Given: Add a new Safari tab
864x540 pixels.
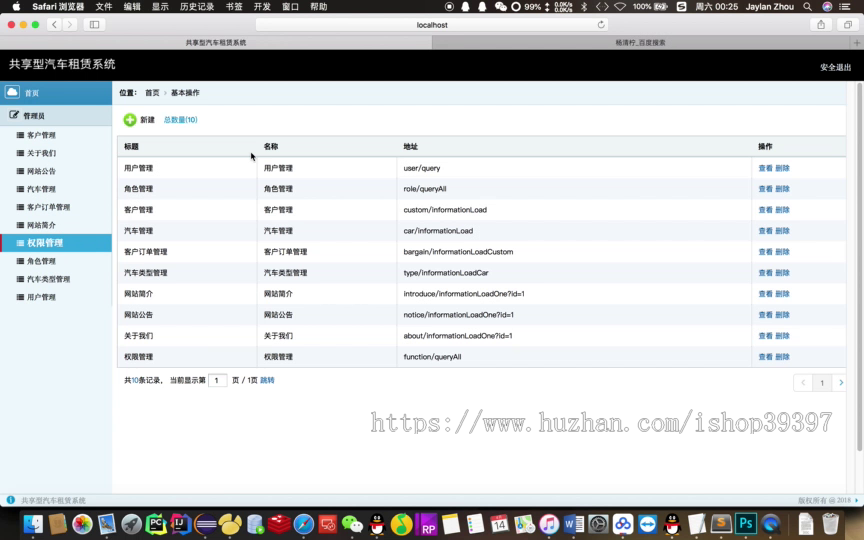Looking at the screenshot, I should pyautogui.click(x=857, y=42).
